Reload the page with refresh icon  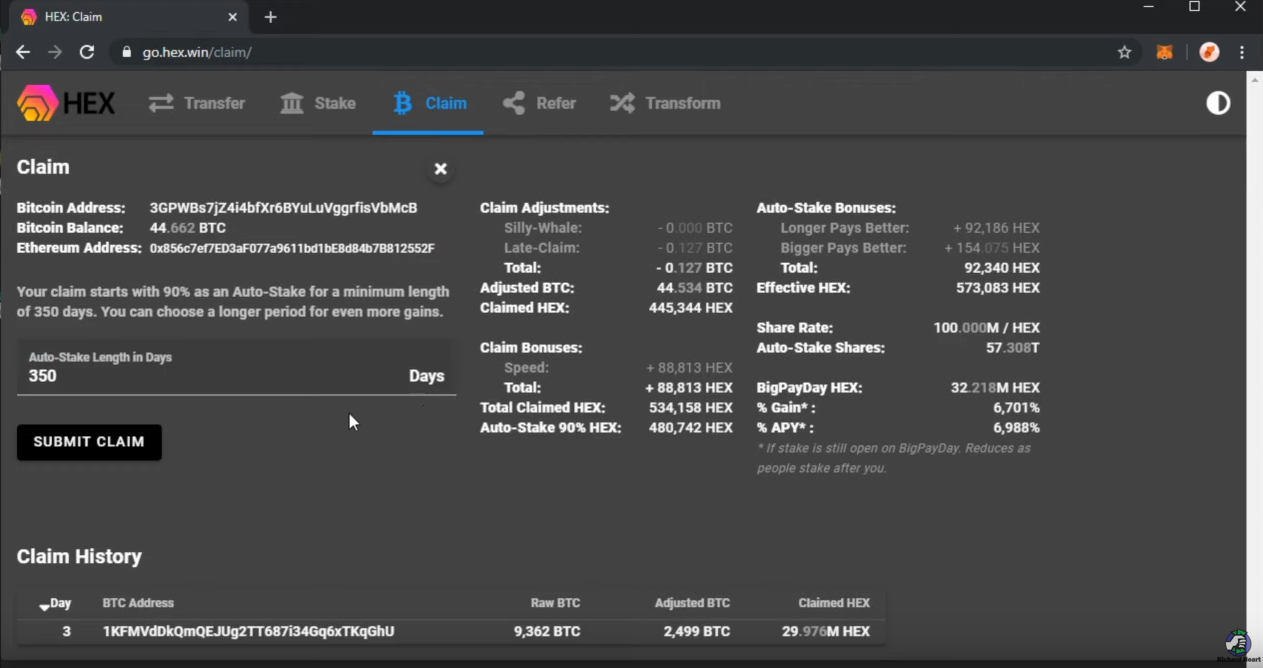click(x=87, y=52)
